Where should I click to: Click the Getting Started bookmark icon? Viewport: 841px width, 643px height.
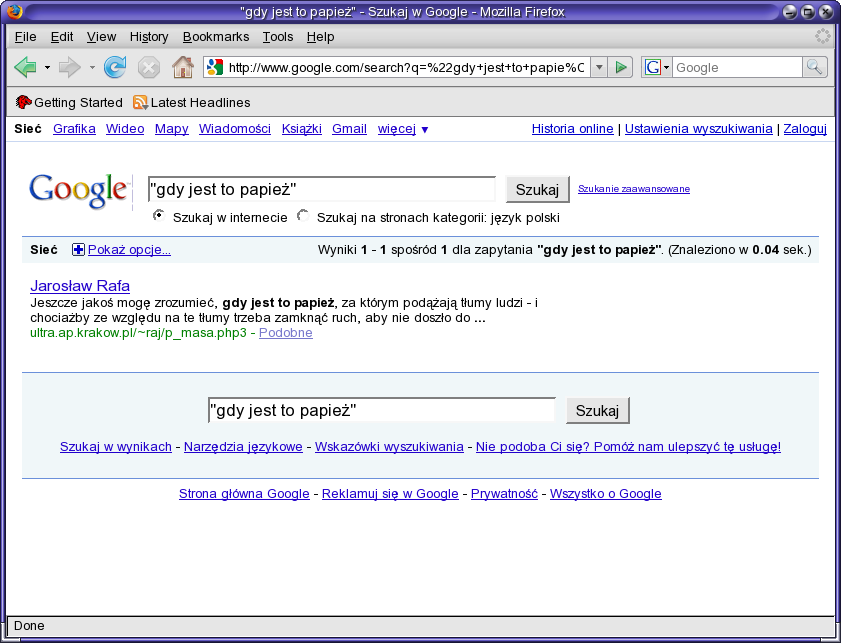(23, 102)
